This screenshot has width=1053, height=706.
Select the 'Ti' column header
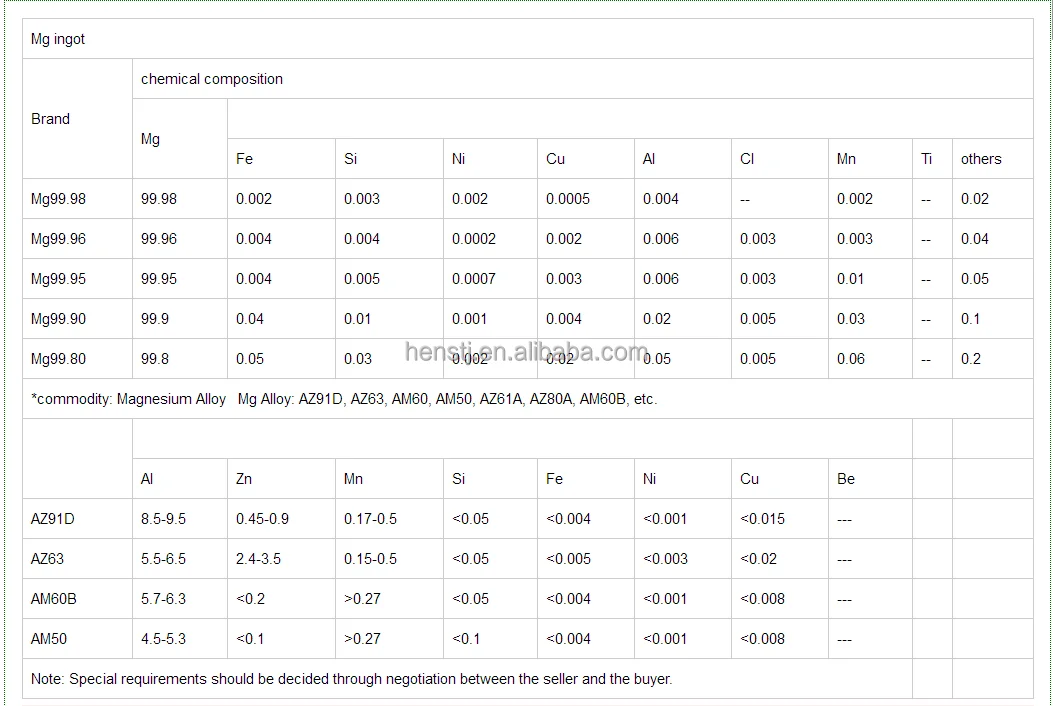tap(926, 159)
